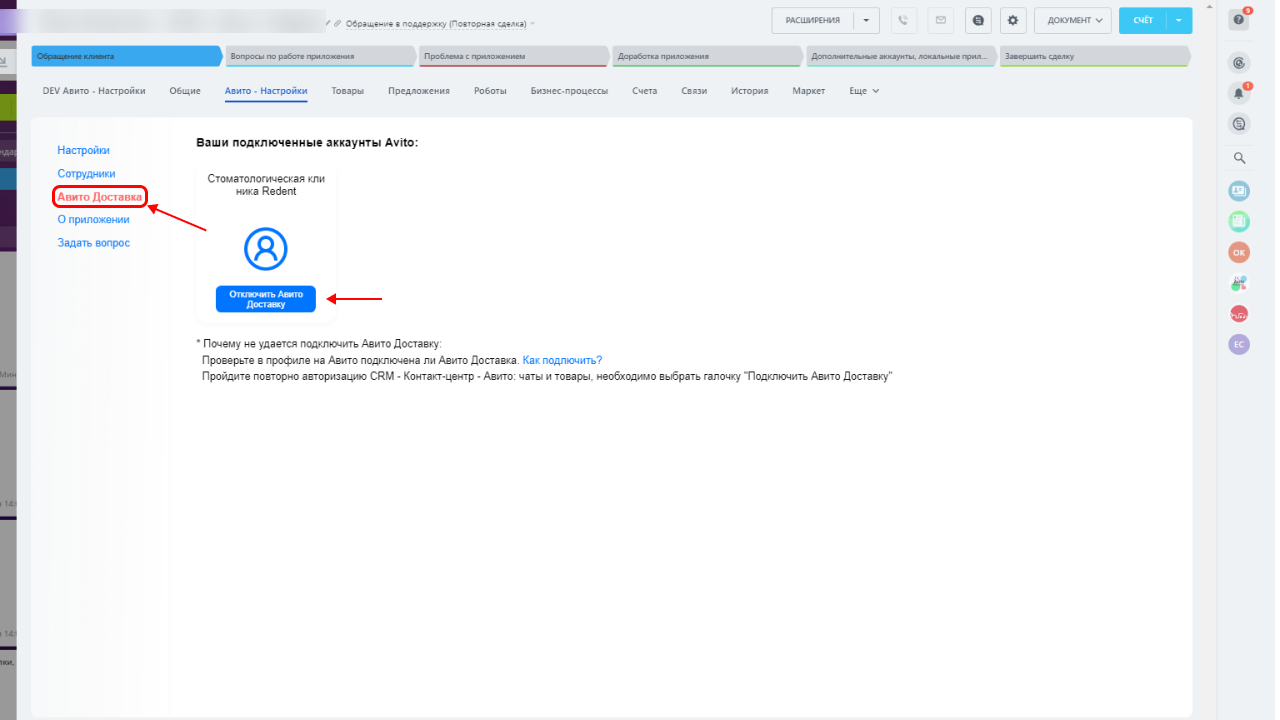Expand the Еще tabs menu

tap(864, 91)
